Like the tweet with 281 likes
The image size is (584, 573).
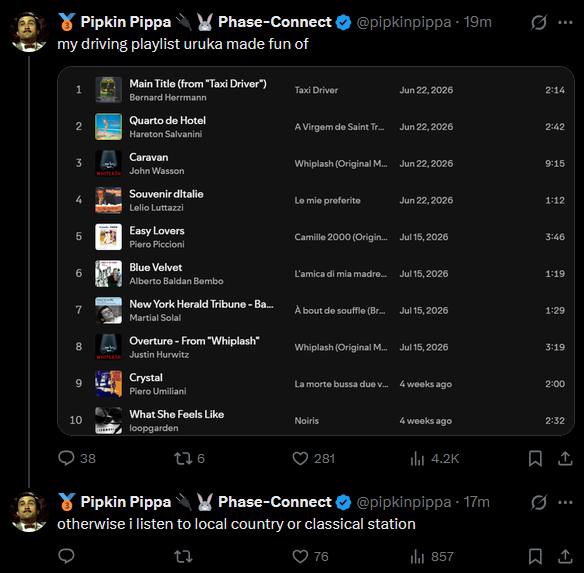click(314, 458)
